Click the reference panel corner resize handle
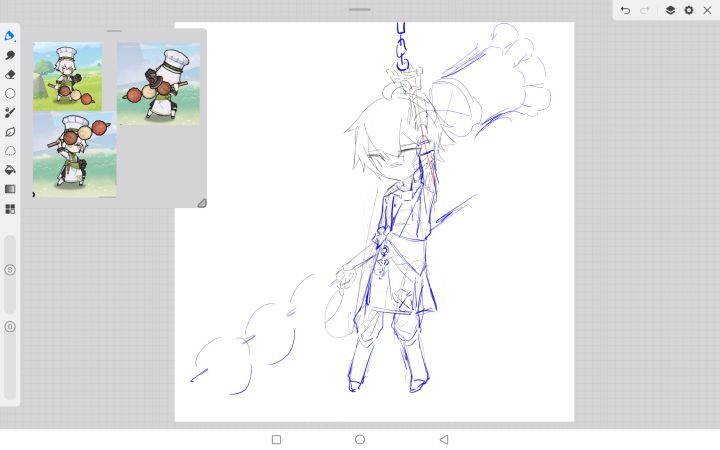 click(202, 203)
